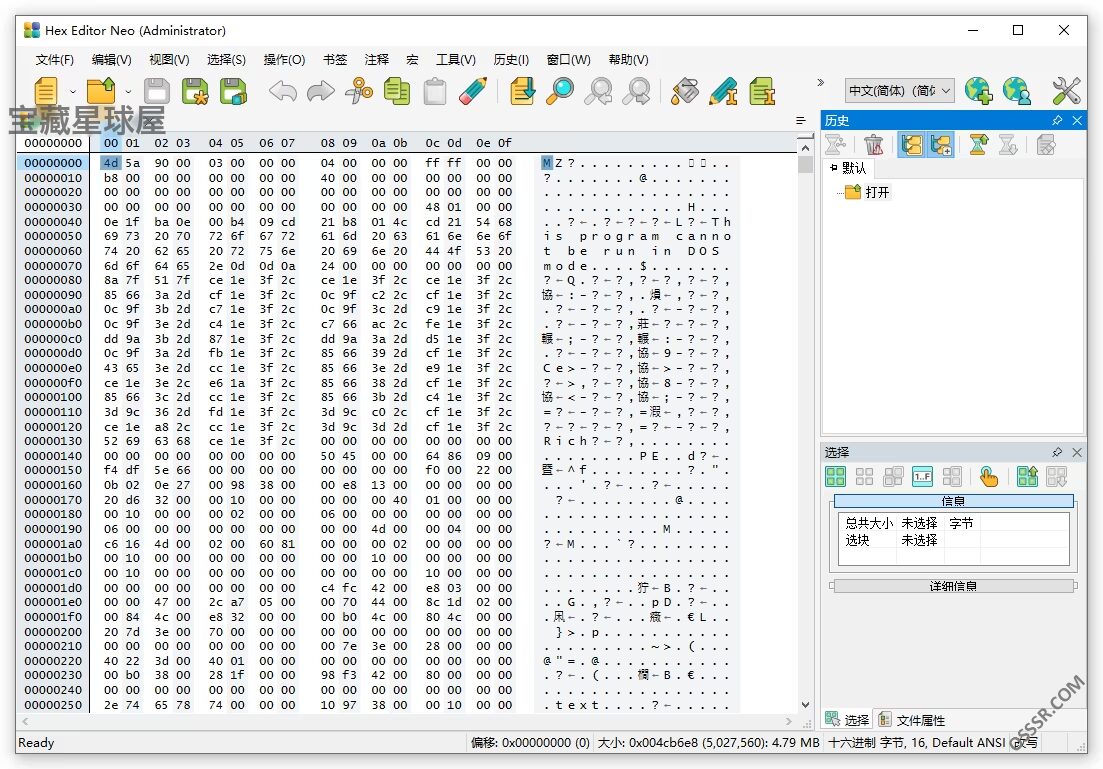Click the pencil with text cursor icon
1103x769 pixels.
pos(723,91)
